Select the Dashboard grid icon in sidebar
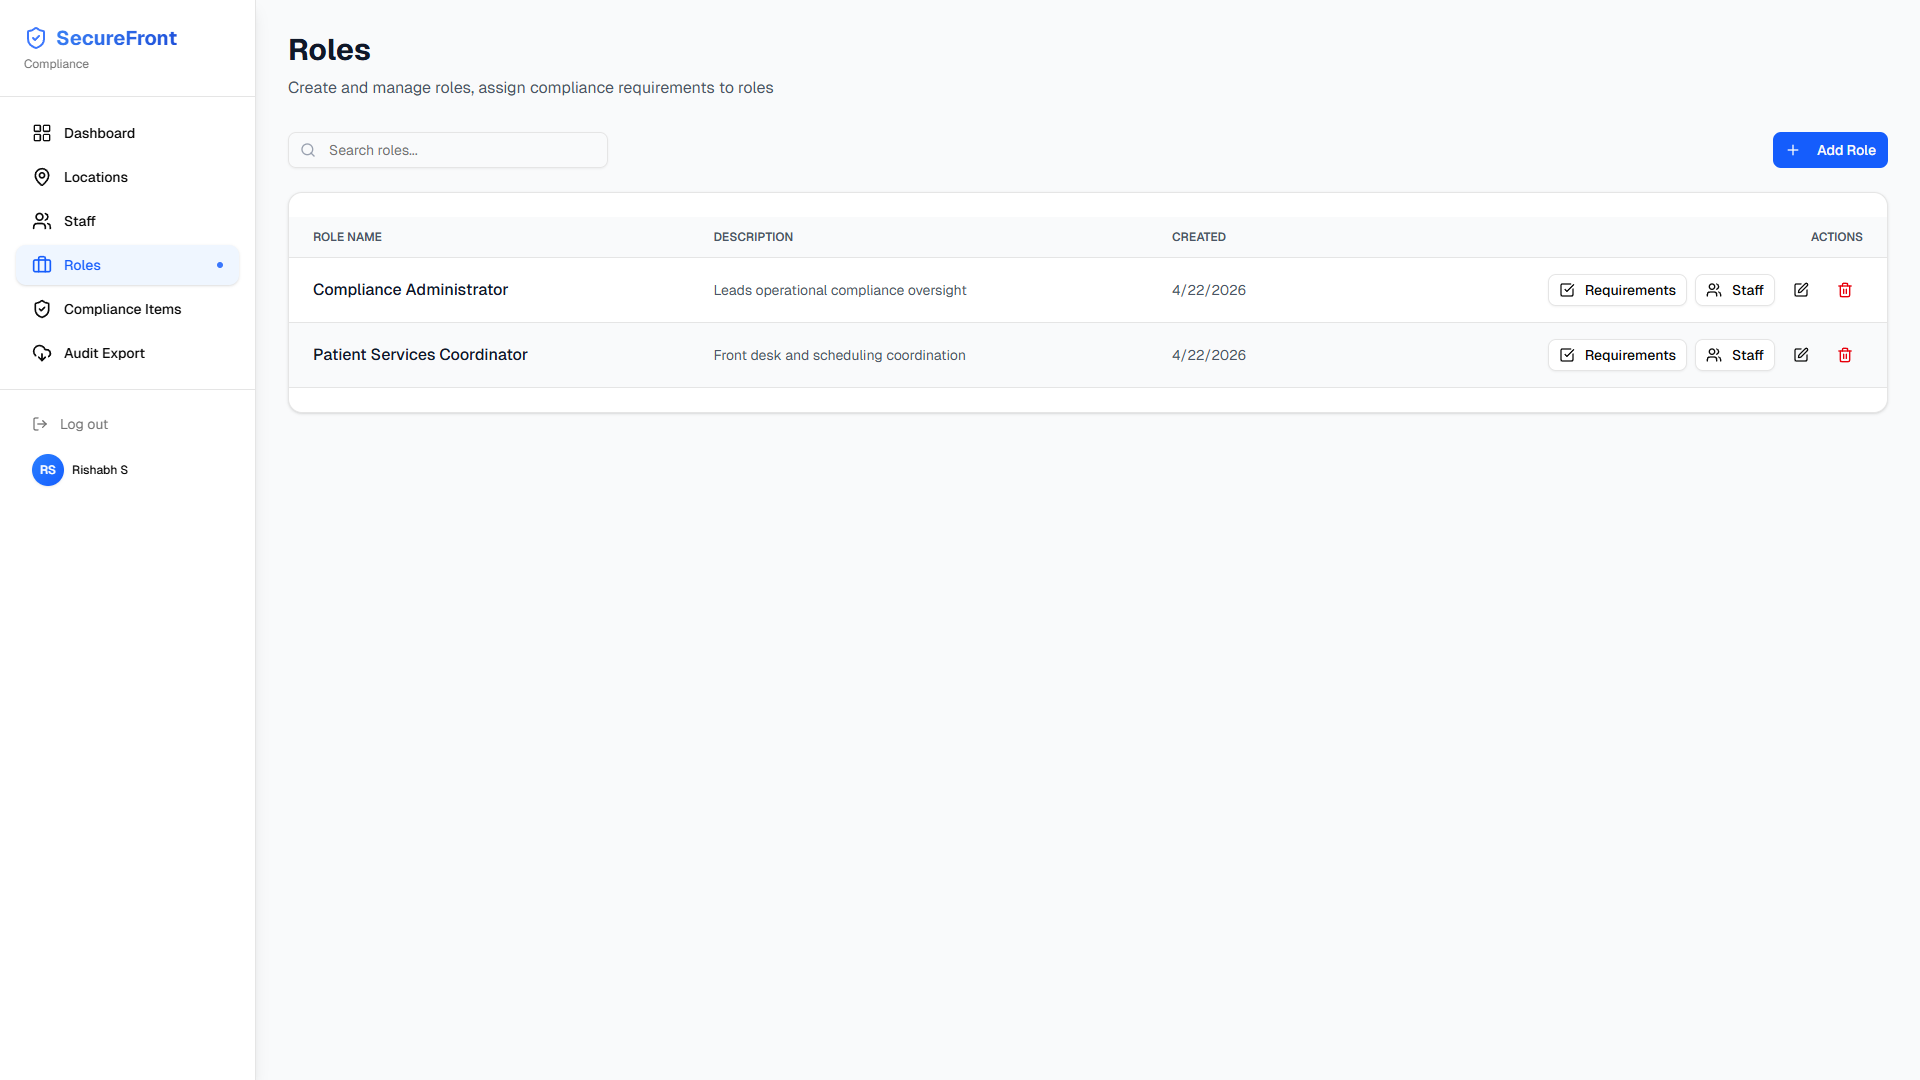 41,133
